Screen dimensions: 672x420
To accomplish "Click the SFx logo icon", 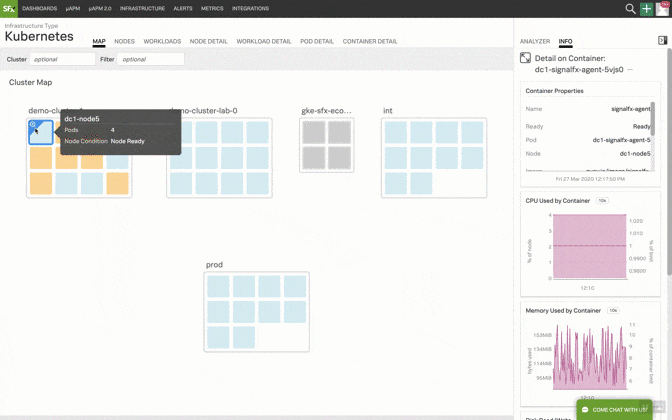I will (8, 9).
